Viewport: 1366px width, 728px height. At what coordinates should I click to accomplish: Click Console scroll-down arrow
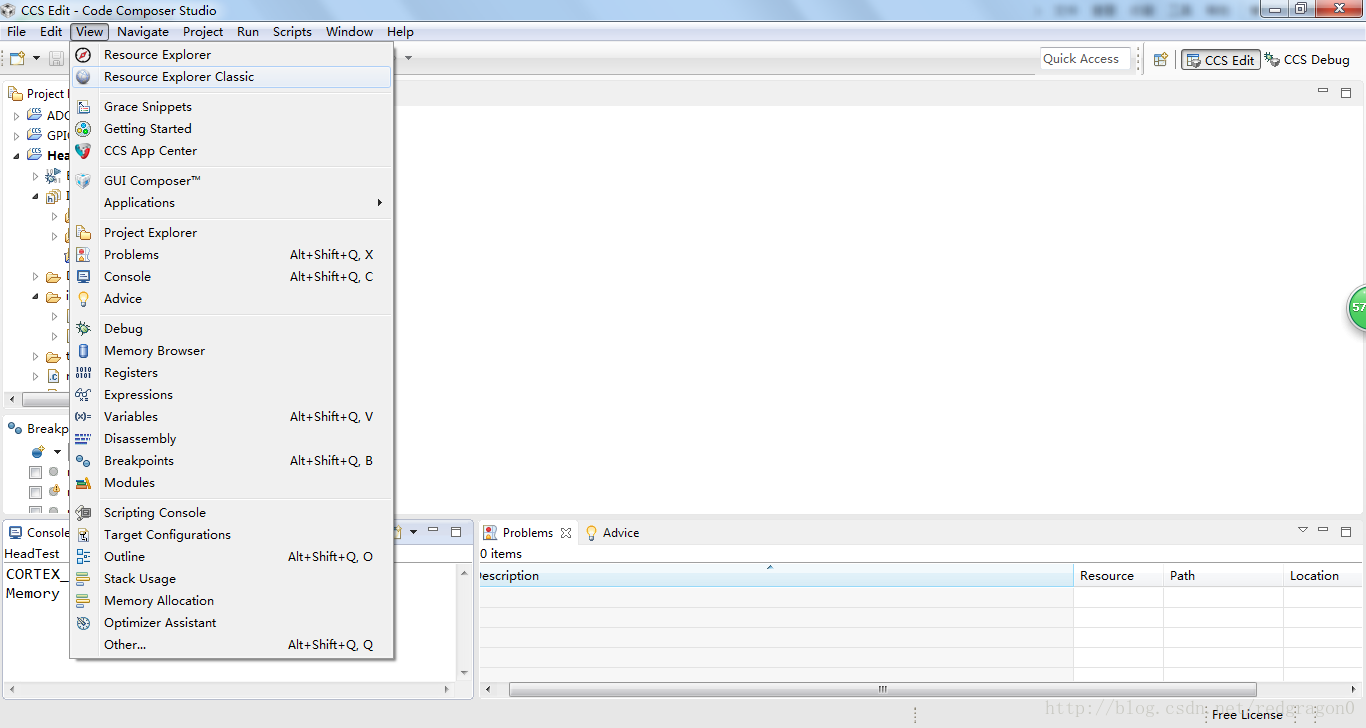(464, 673)
